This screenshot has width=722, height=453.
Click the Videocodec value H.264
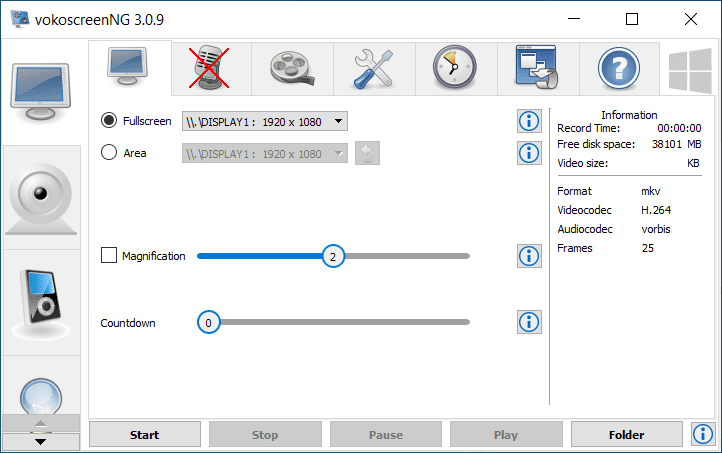pyautogui.click(x=656, y=210)
